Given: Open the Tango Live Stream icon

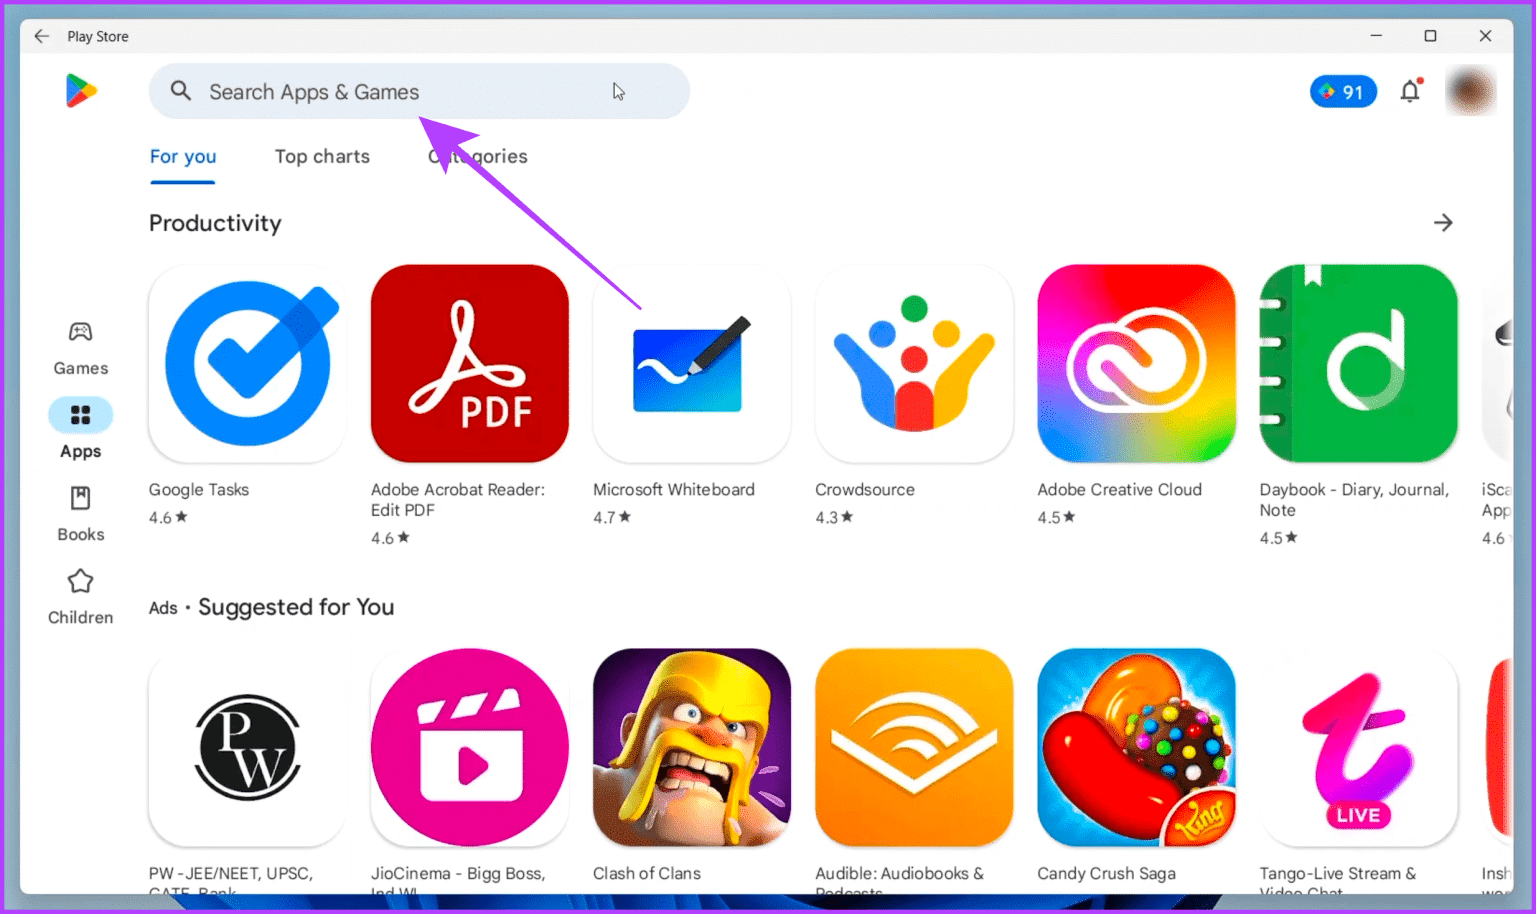Looking at the screenshot, I should (1358, 748).
